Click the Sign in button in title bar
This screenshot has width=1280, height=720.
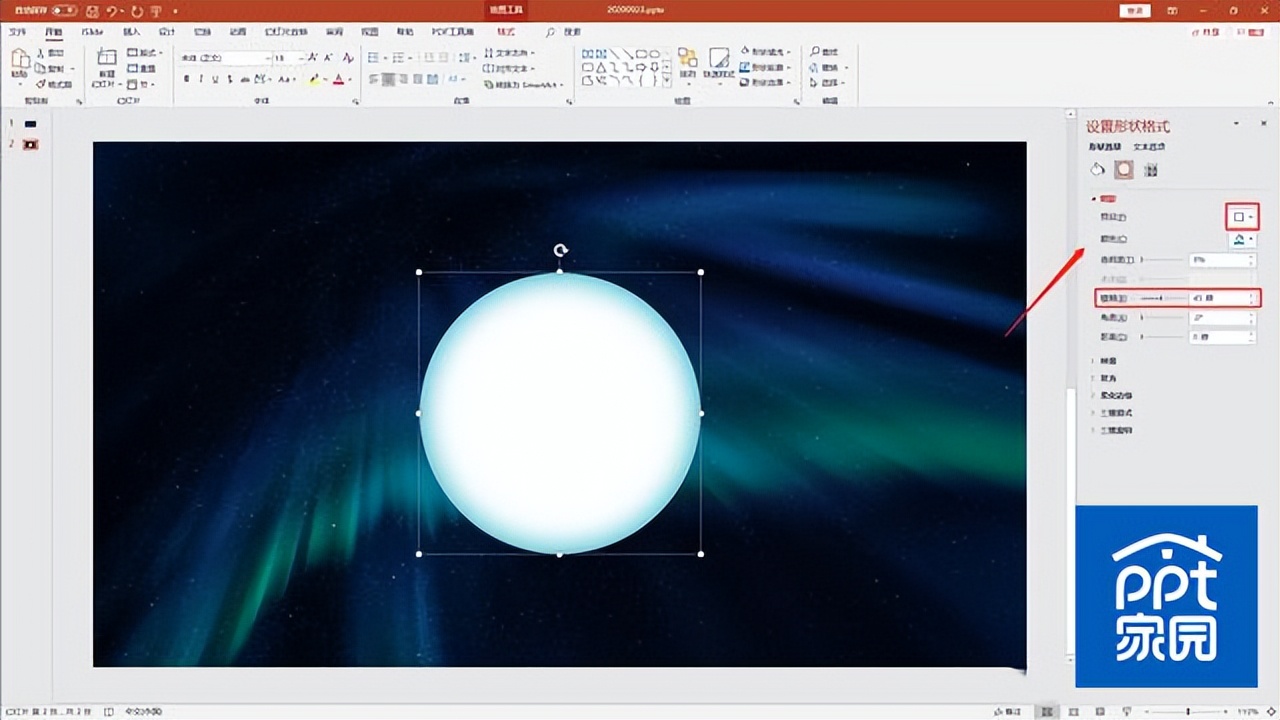coord(1135,11)
